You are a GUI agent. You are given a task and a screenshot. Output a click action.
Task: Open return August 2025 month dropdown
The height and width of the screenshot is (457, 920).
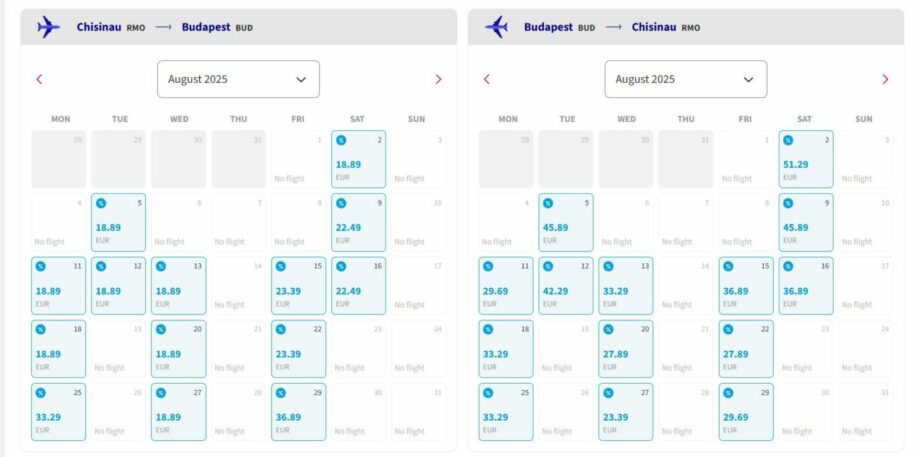pos(686,79)
